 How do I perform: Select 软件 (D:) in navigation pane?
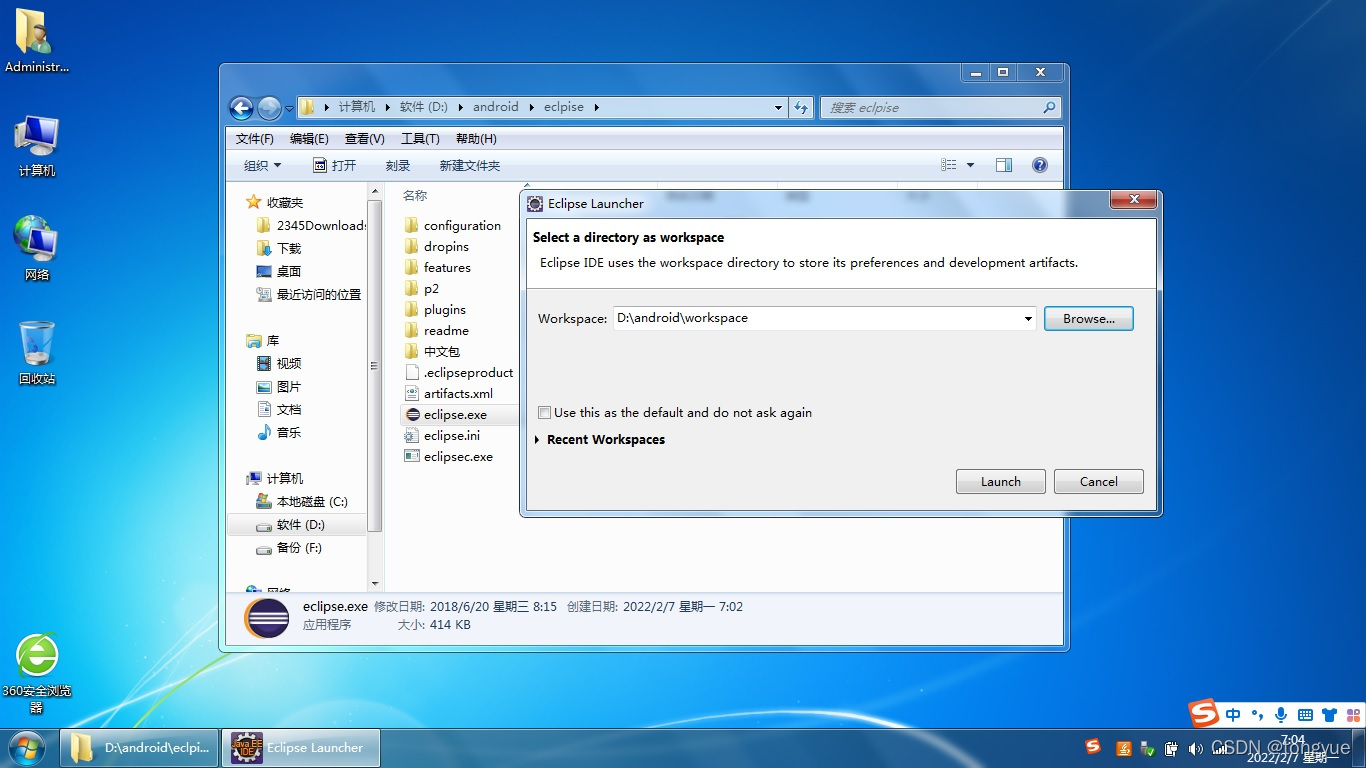(298, 524)
